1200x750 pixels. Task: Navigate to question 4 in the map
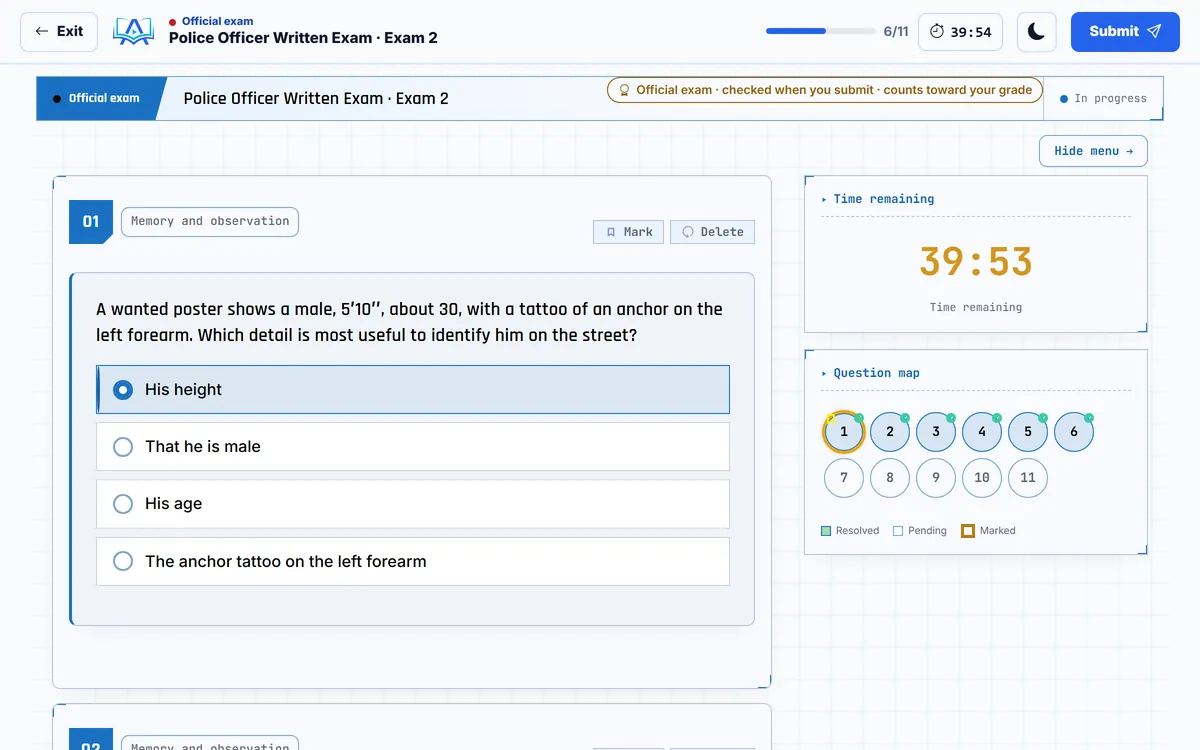[x=982, y=432]
